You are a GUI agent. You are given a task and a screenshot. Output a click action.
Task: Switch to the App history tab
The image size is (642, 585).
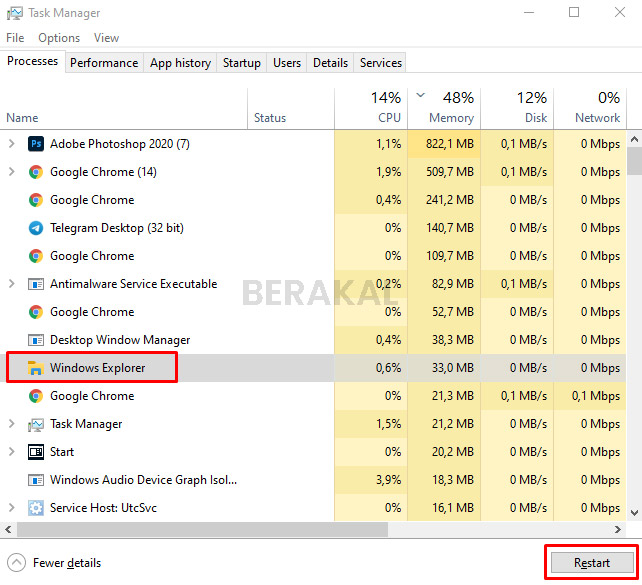coord(180,63)
